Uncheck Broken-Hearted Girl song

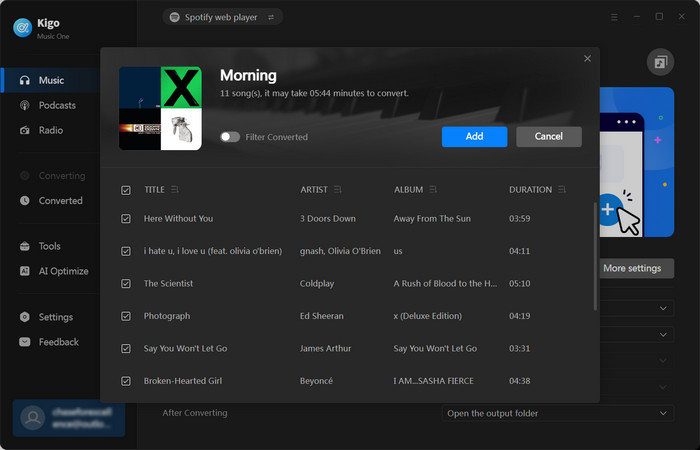[126, 381]
